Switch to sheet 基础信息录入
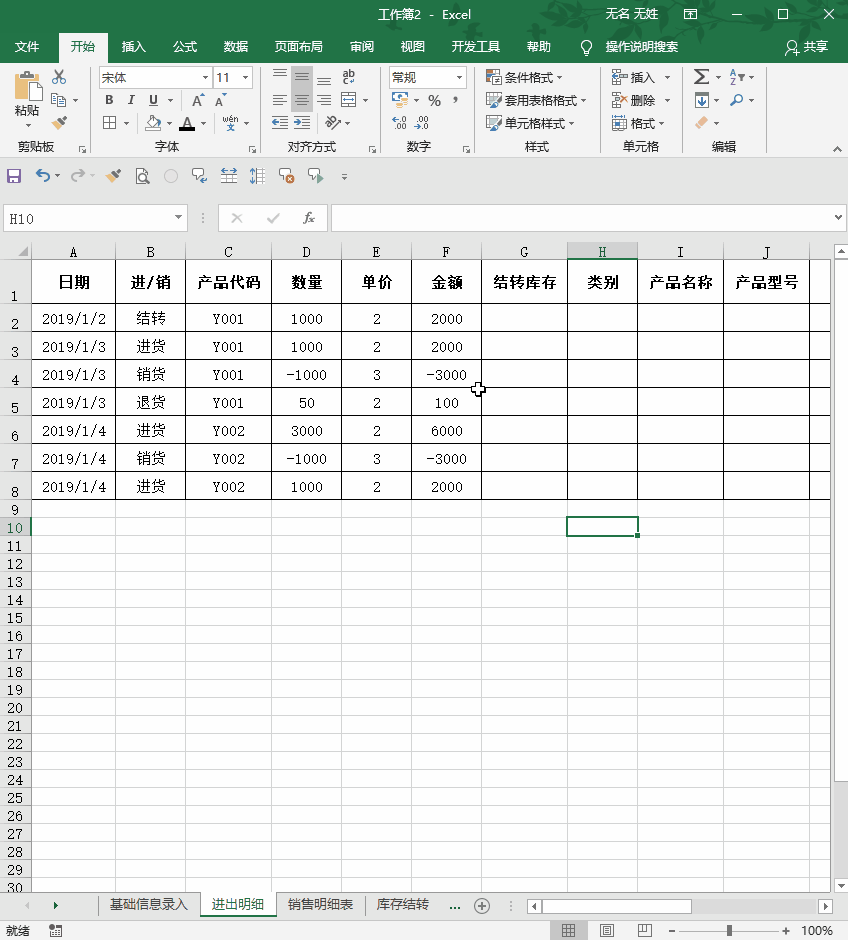The image size is (848, 940). point(148,905)
